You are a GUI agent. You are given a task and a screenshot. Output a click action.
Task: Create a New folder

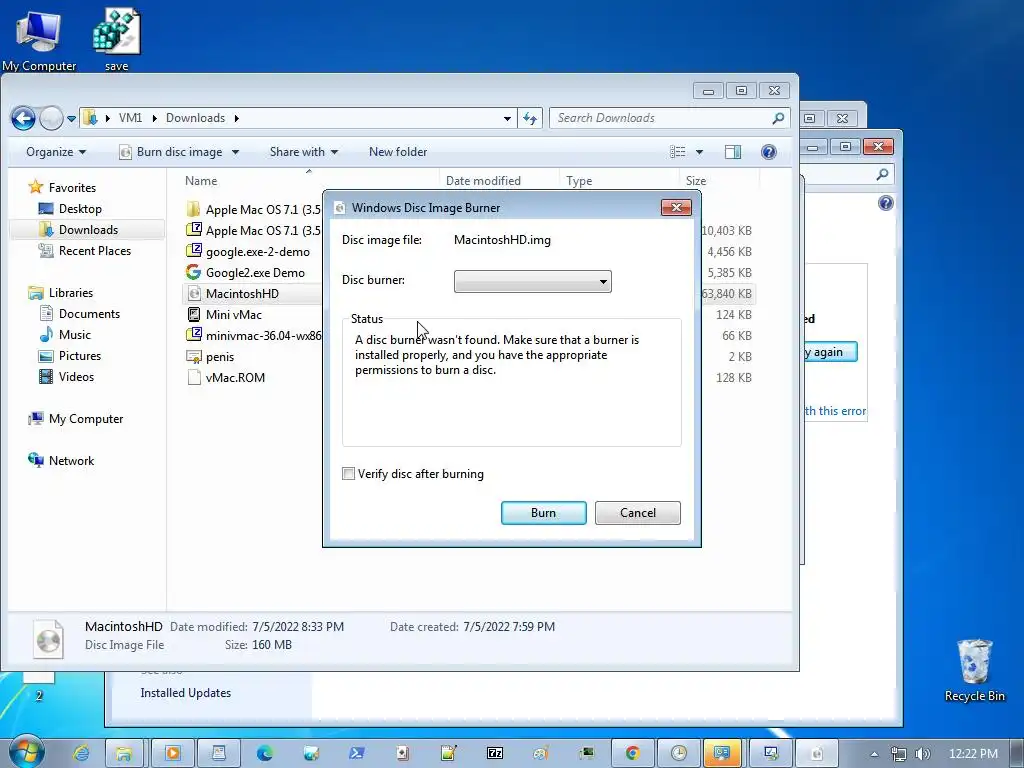(x=398, y=152)
